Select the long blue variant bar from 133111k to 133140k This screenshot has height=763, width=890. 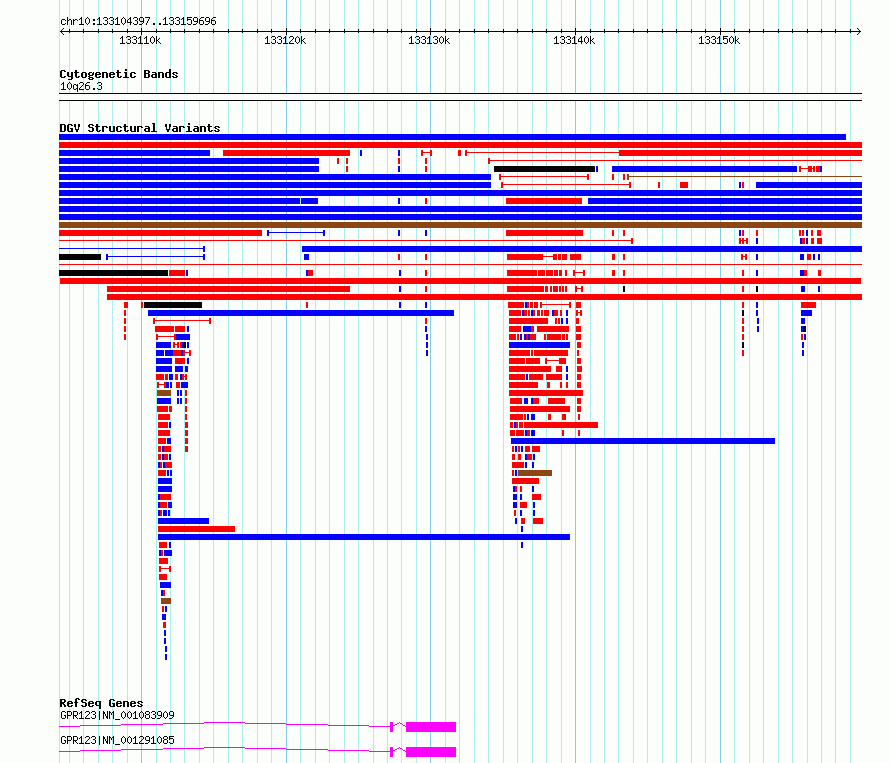pos(364,537)
